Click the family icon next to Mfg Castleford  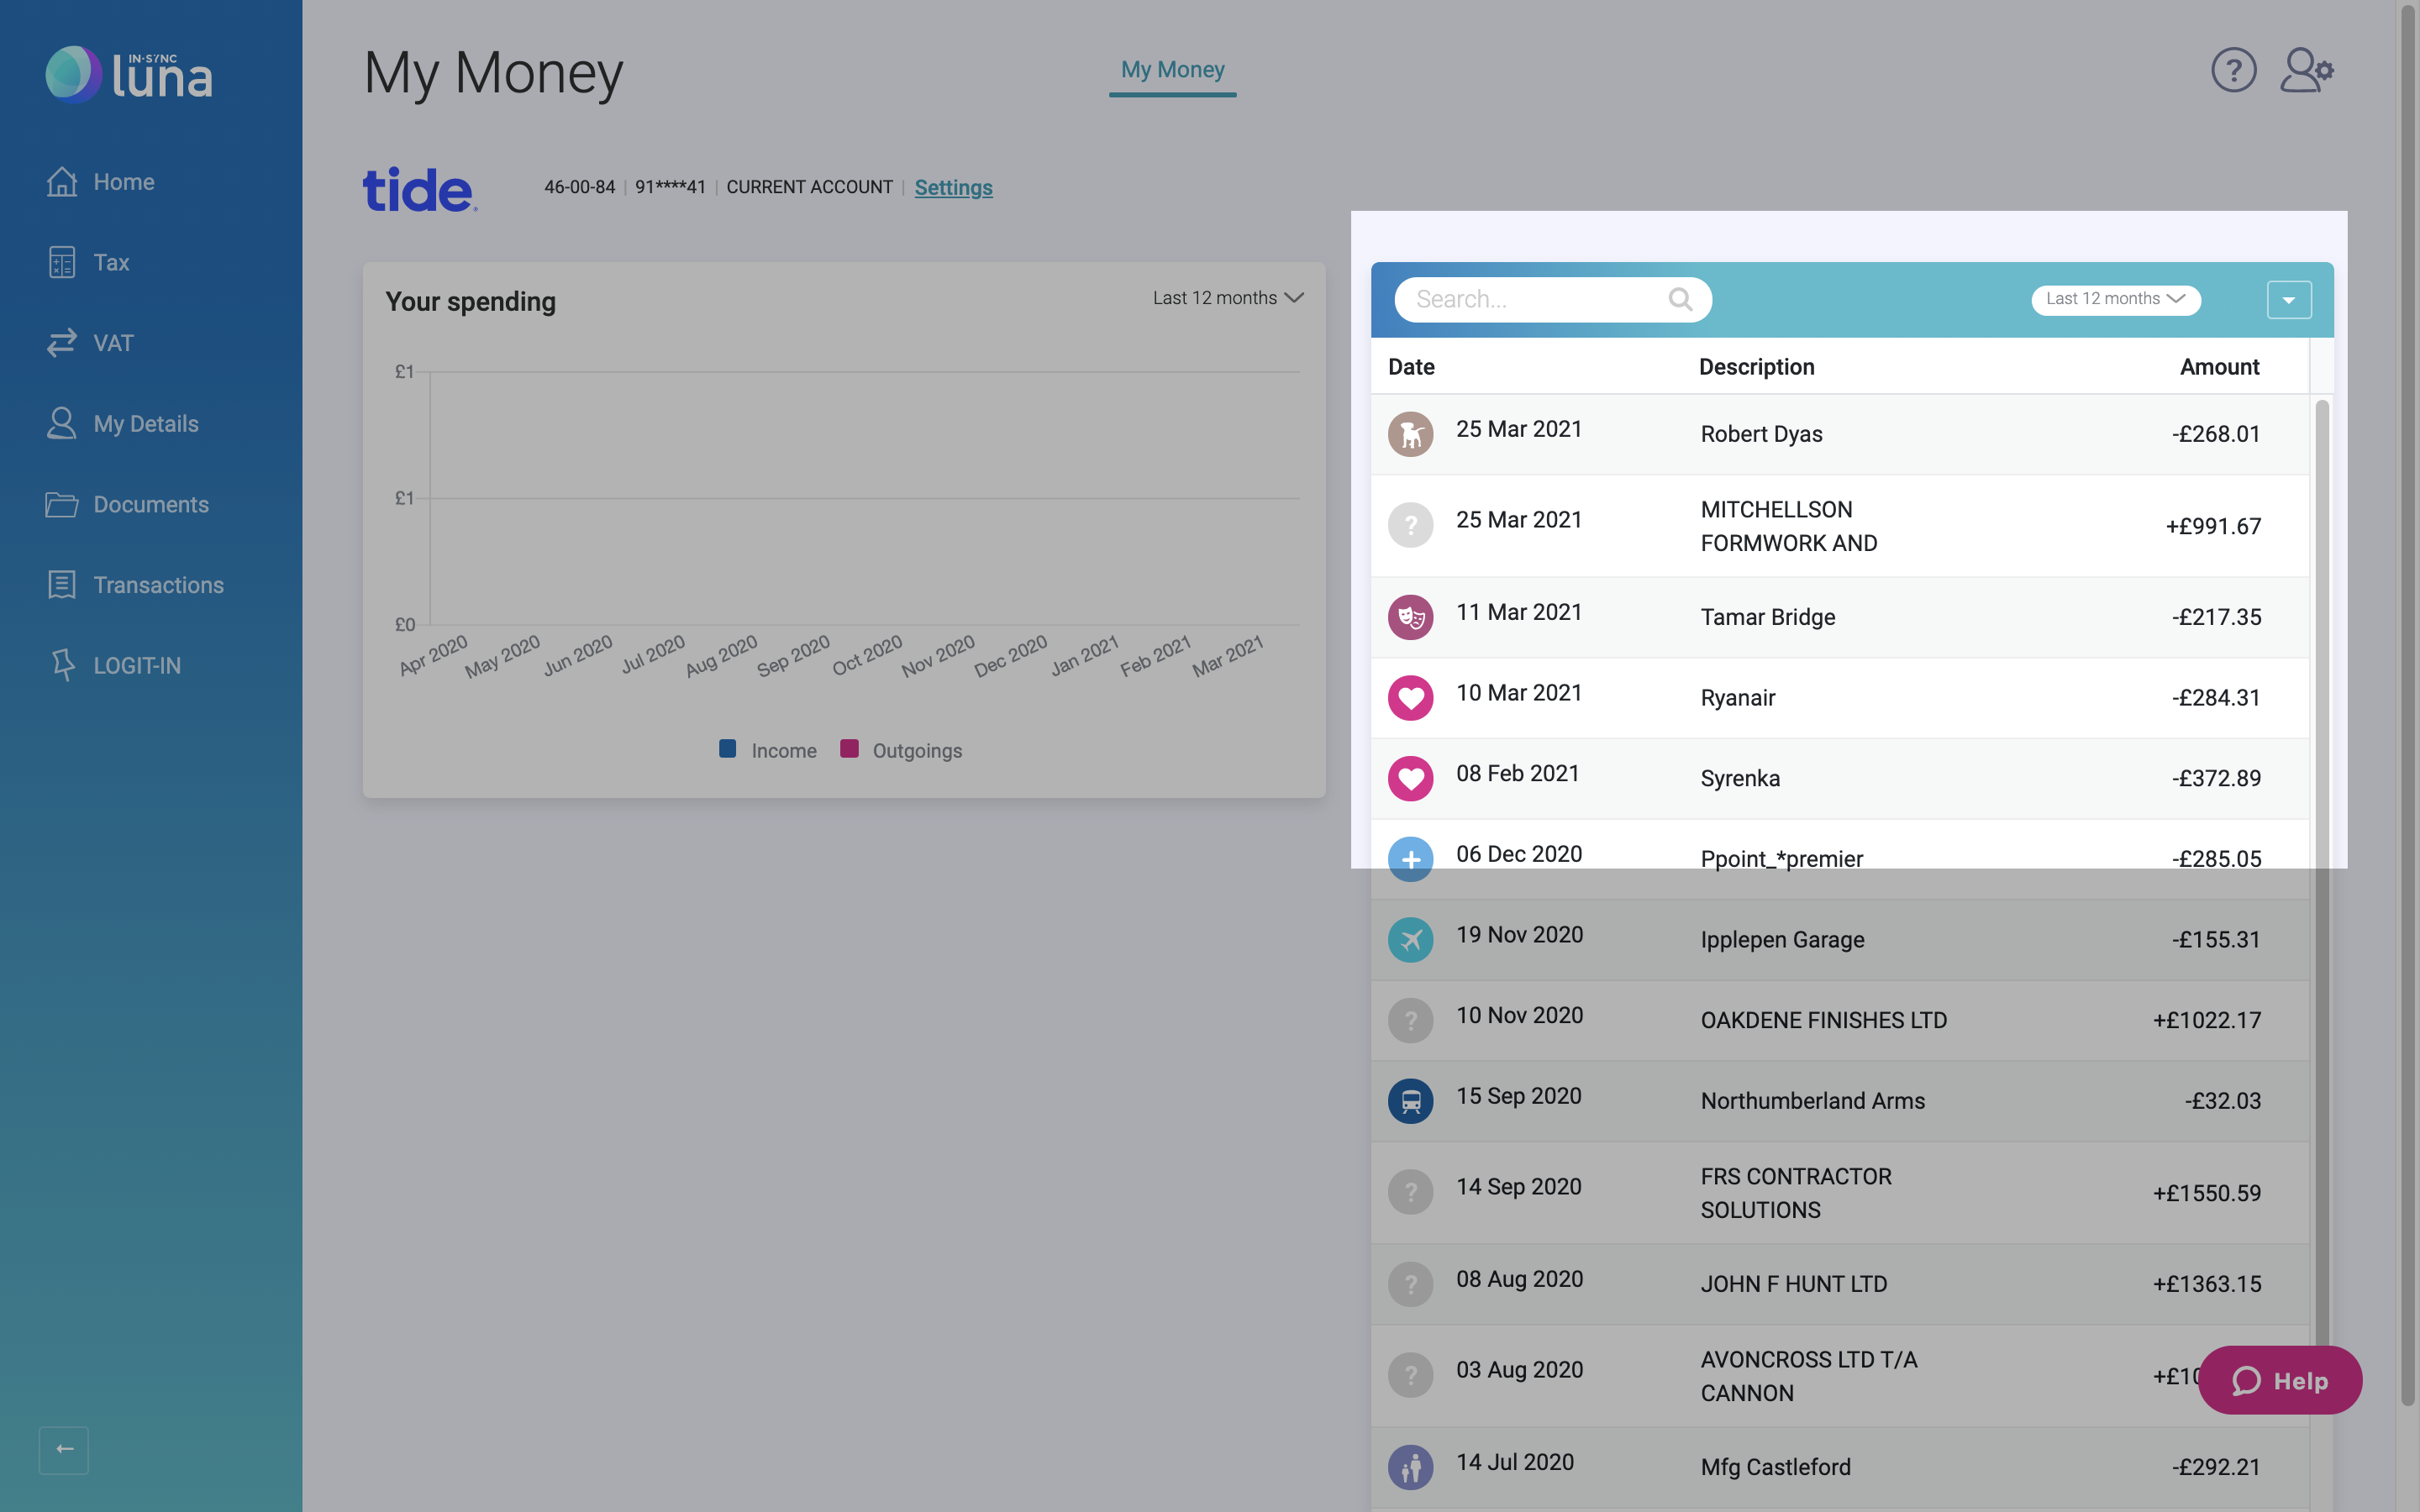pyautogui.click(x=1411, y=1466)
